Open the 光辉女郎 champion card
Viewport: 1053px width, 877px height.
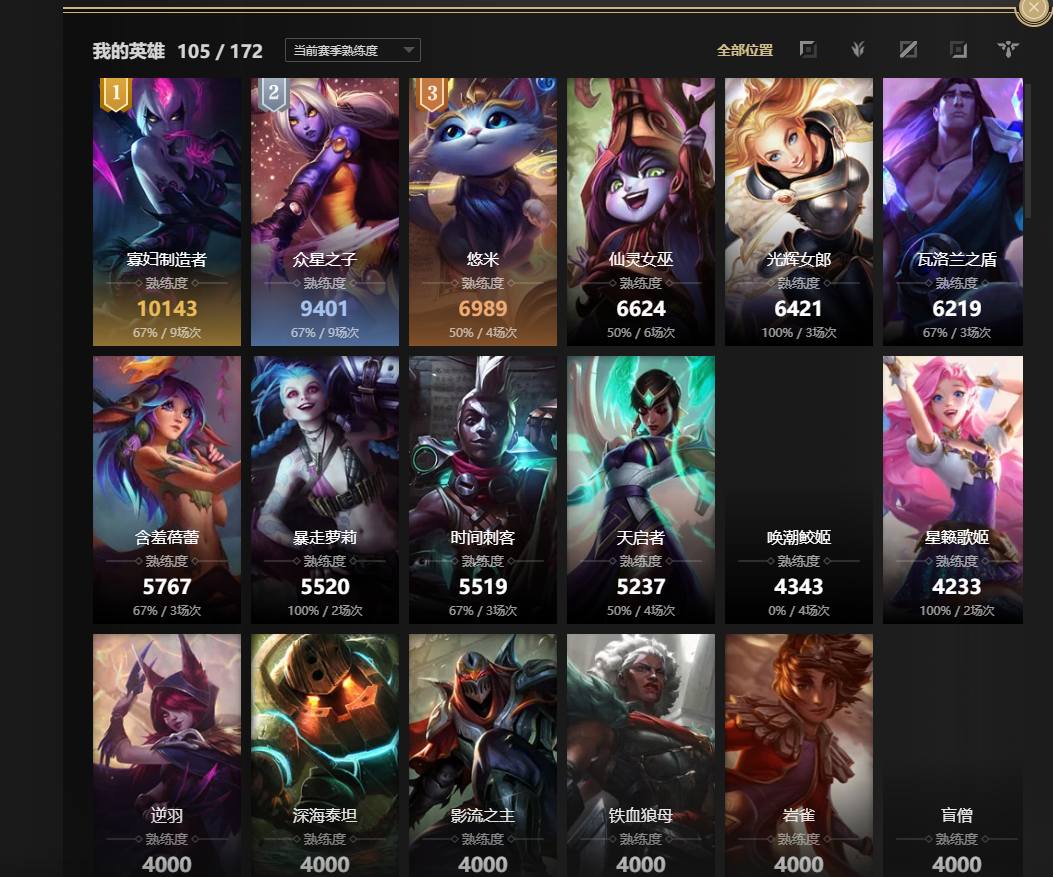(798, 212)
